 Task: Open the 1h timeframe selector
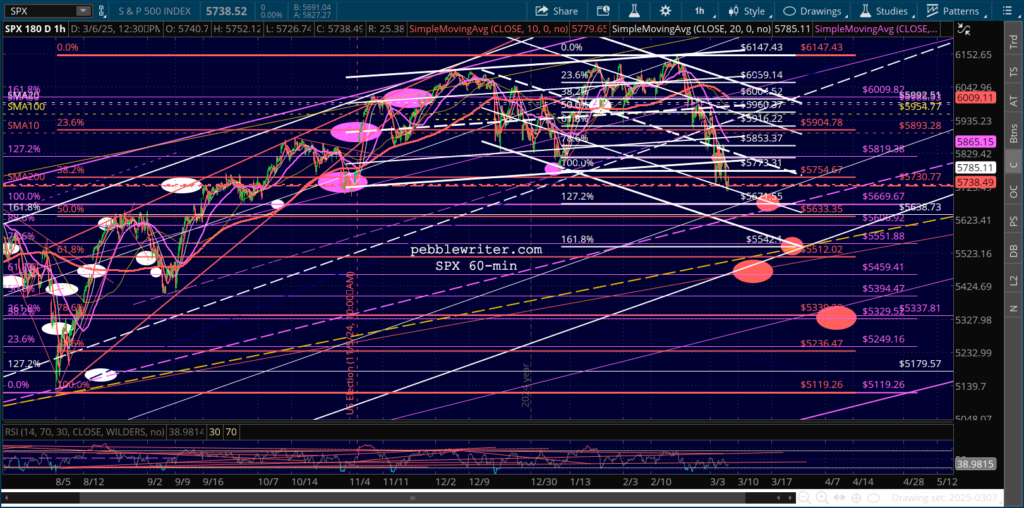pos(702,11)
